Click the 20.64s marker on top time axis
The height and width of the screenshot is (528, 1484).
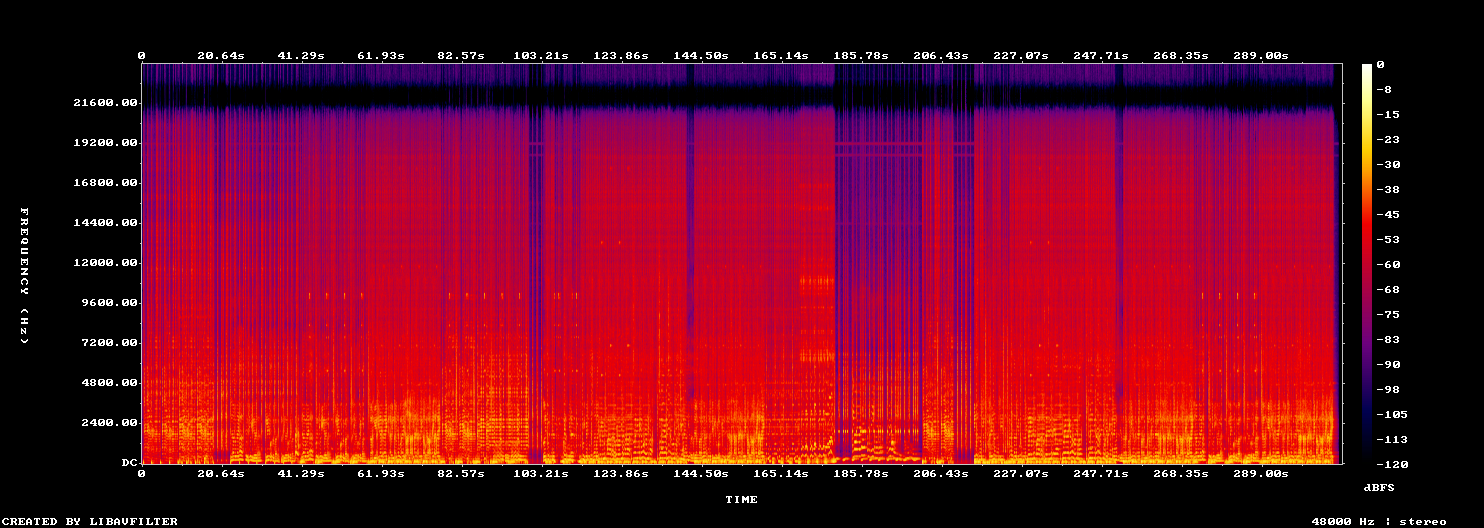tap(221, 55)
